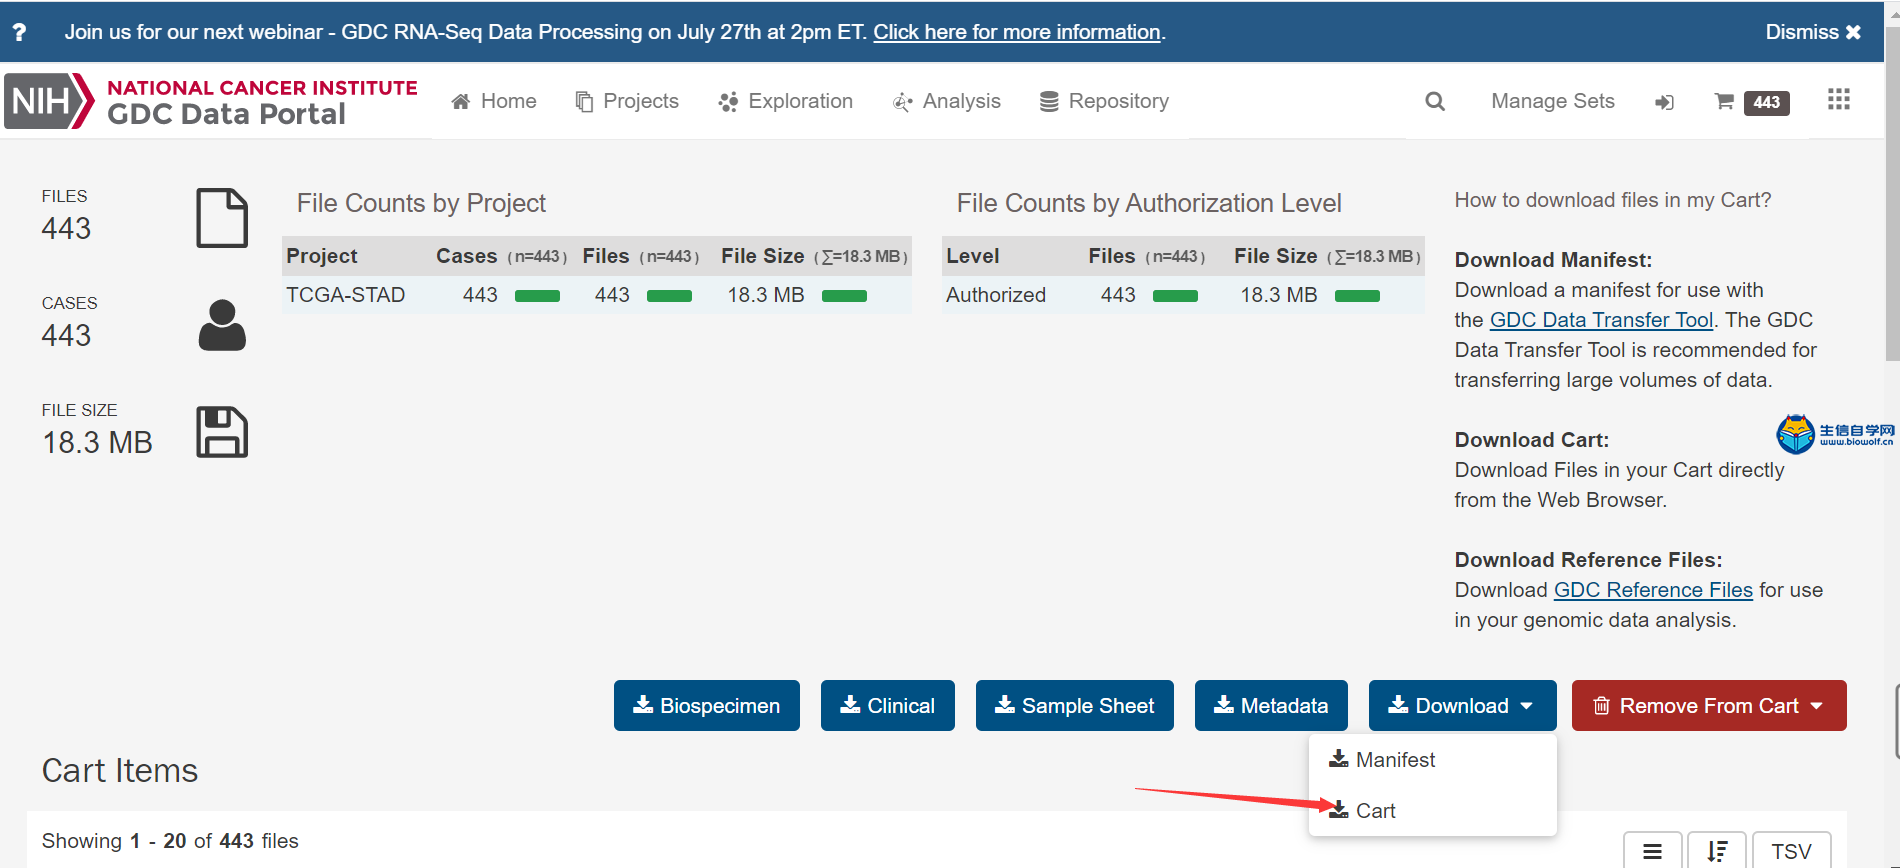1900x868 pixels.
Task: Click the floppy disk icon next to FILE SIZE
Action: 222,432
